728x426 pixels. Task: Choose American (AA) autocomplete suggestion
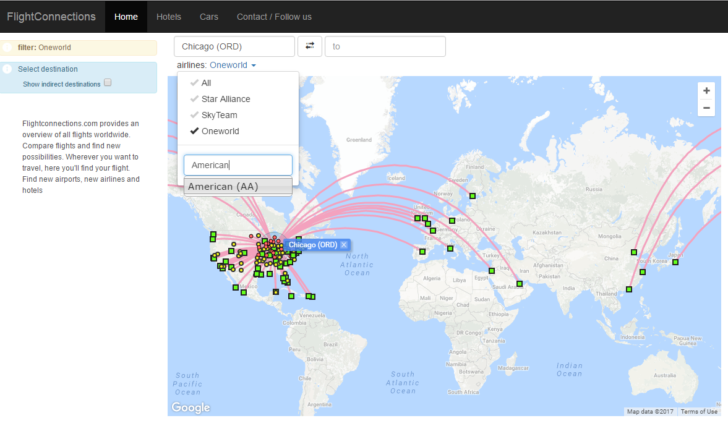238,187
